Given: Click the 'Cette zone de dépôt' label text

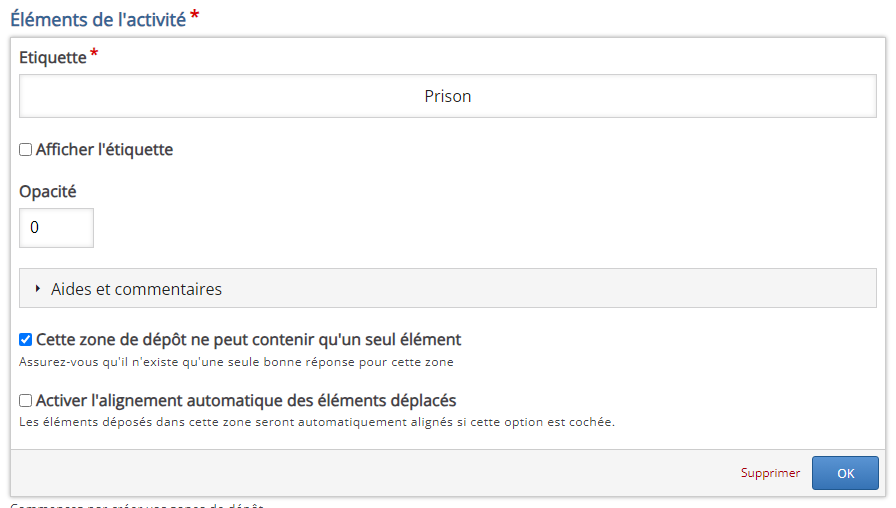Looking at the screenshot, I should [x=248, y=340].
